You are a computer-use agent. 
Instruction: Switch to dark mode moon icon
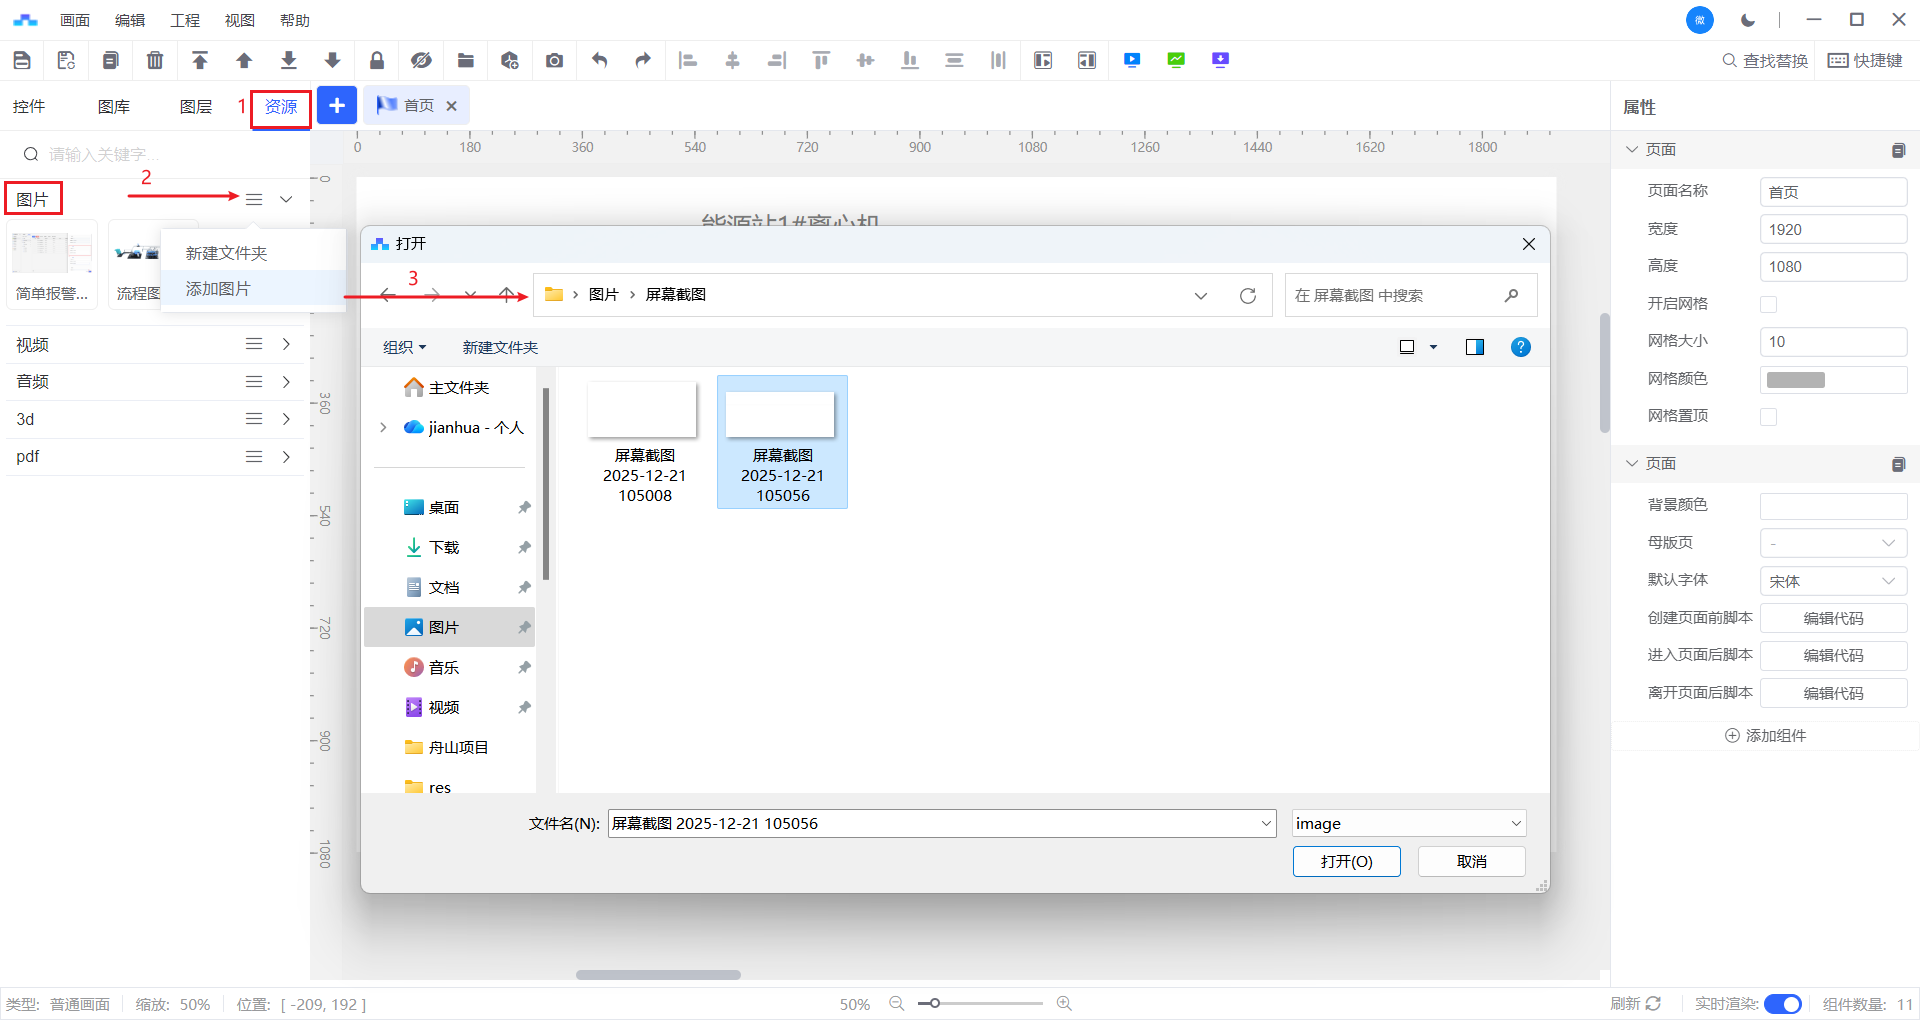tap(1748, 20)
